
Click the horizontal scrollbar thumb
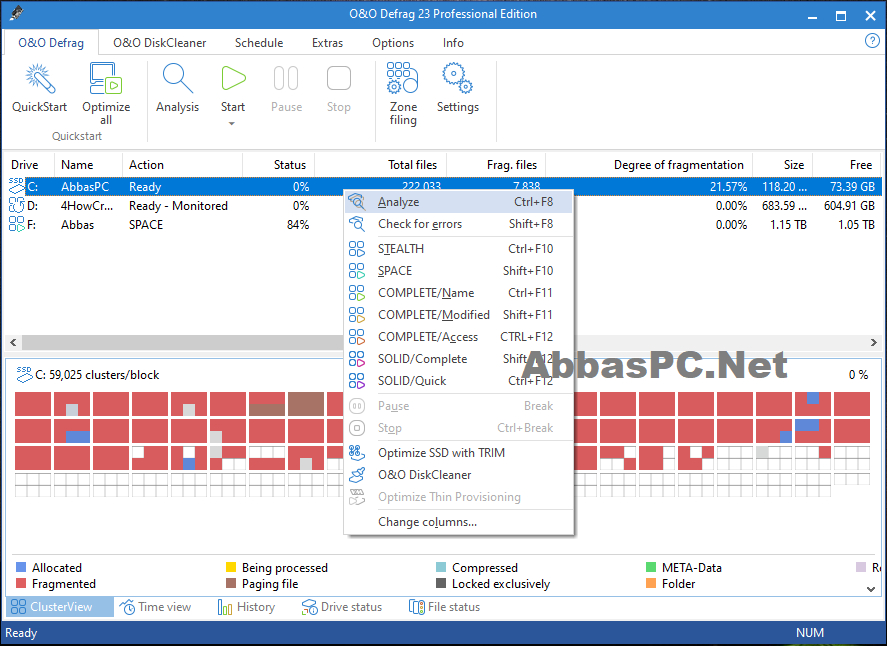[183, 342]
